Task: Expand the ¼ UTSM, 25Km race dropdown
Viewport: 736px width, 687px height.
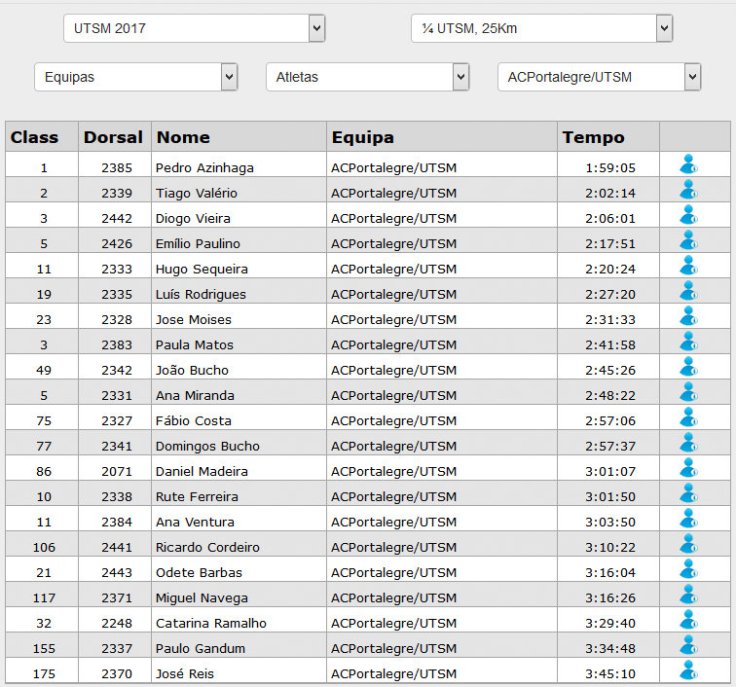Action: [x=541, y=28]
